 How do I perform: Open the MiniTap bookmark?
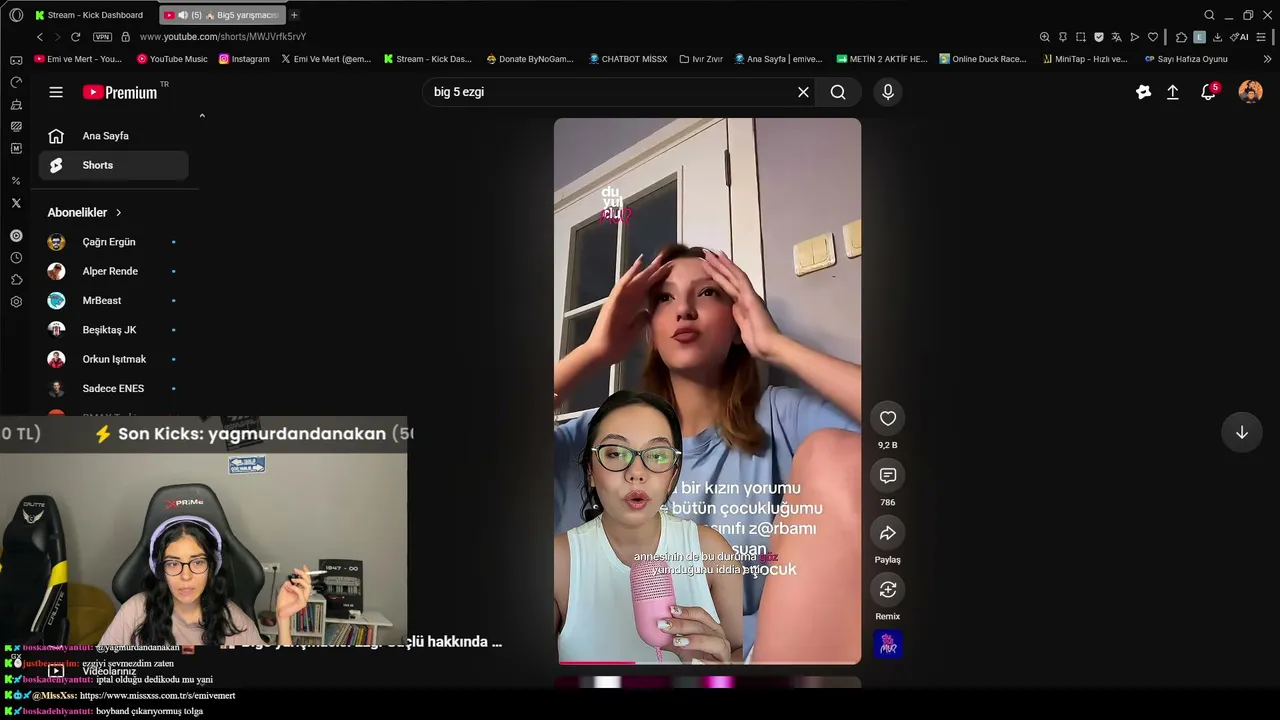tap(1085, 59)
